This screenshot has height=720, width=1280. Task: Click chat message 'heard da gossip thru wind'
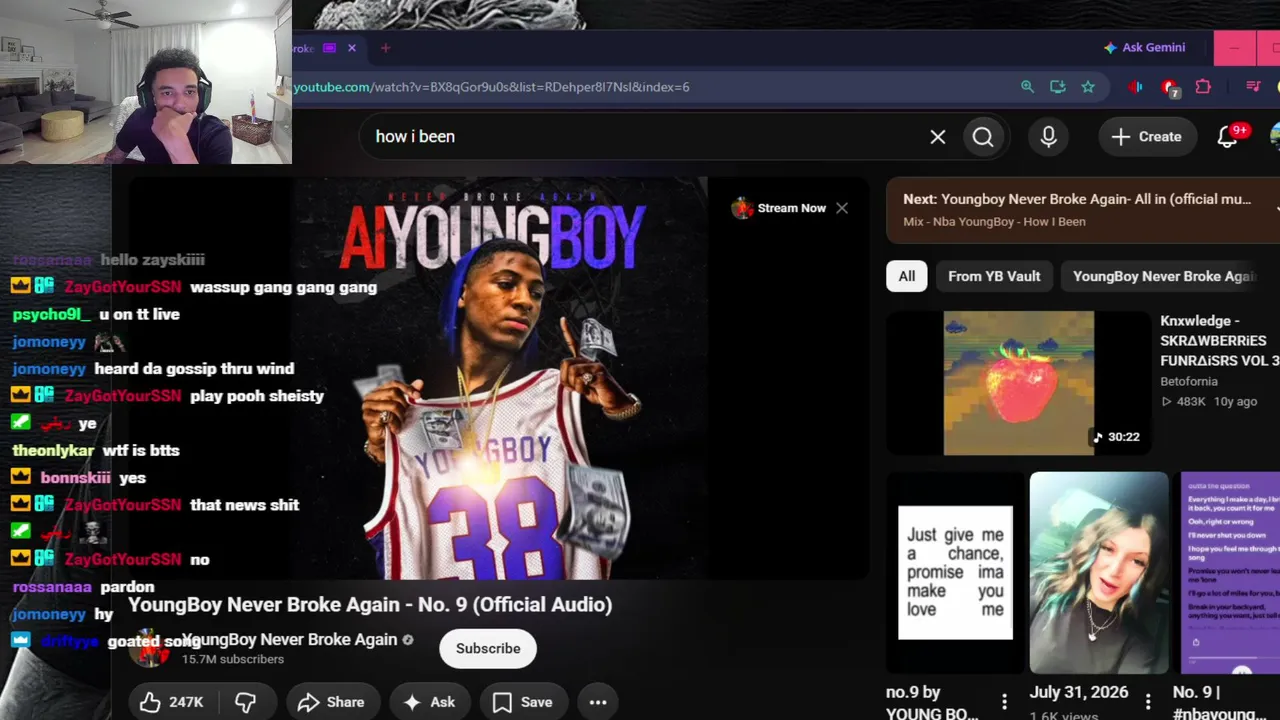click(194, 369)
